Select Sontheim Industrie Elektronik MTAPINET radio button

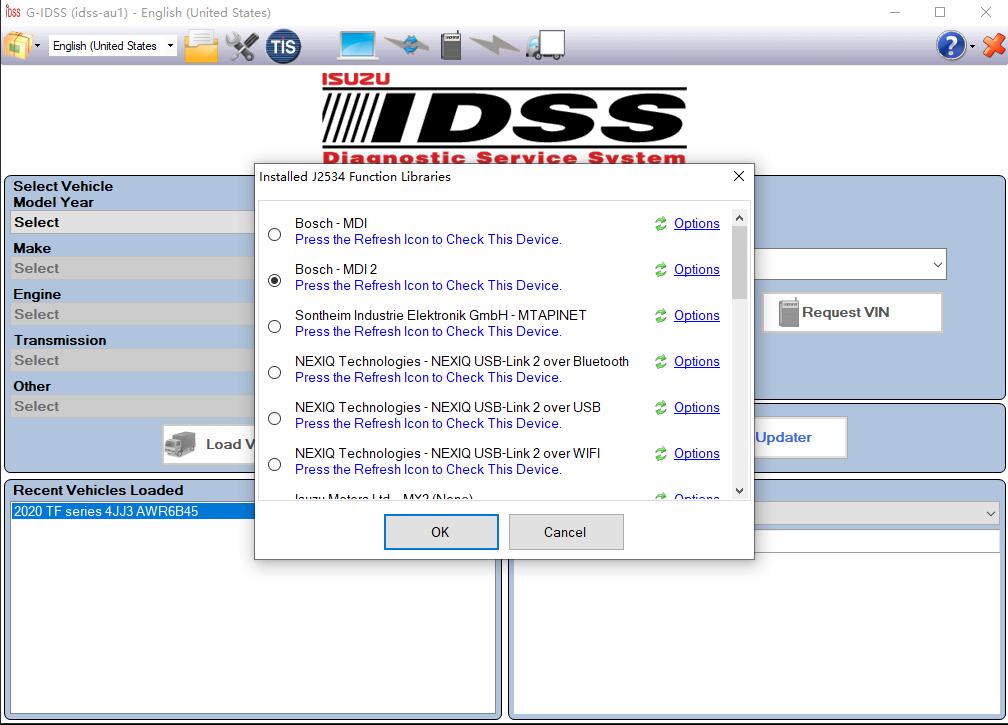click(274, 327)
